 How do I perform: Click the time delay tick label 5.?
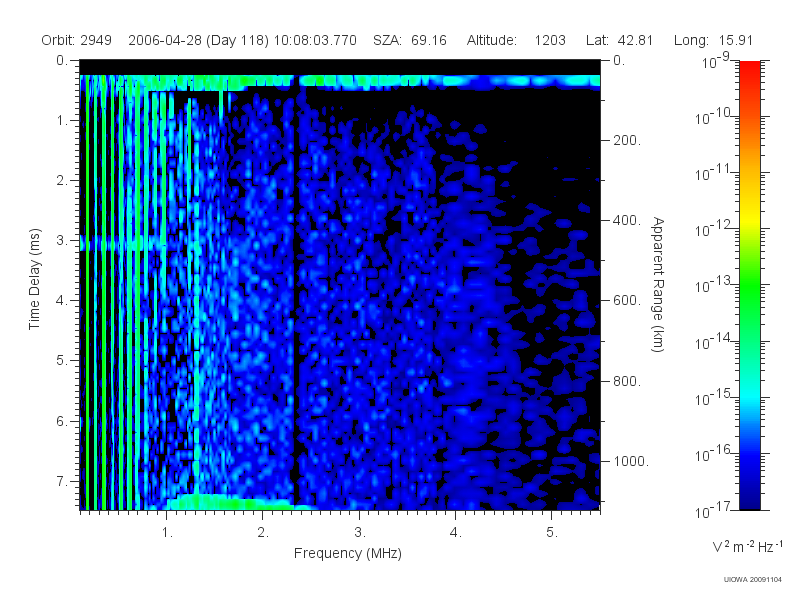tap(62, 361)
